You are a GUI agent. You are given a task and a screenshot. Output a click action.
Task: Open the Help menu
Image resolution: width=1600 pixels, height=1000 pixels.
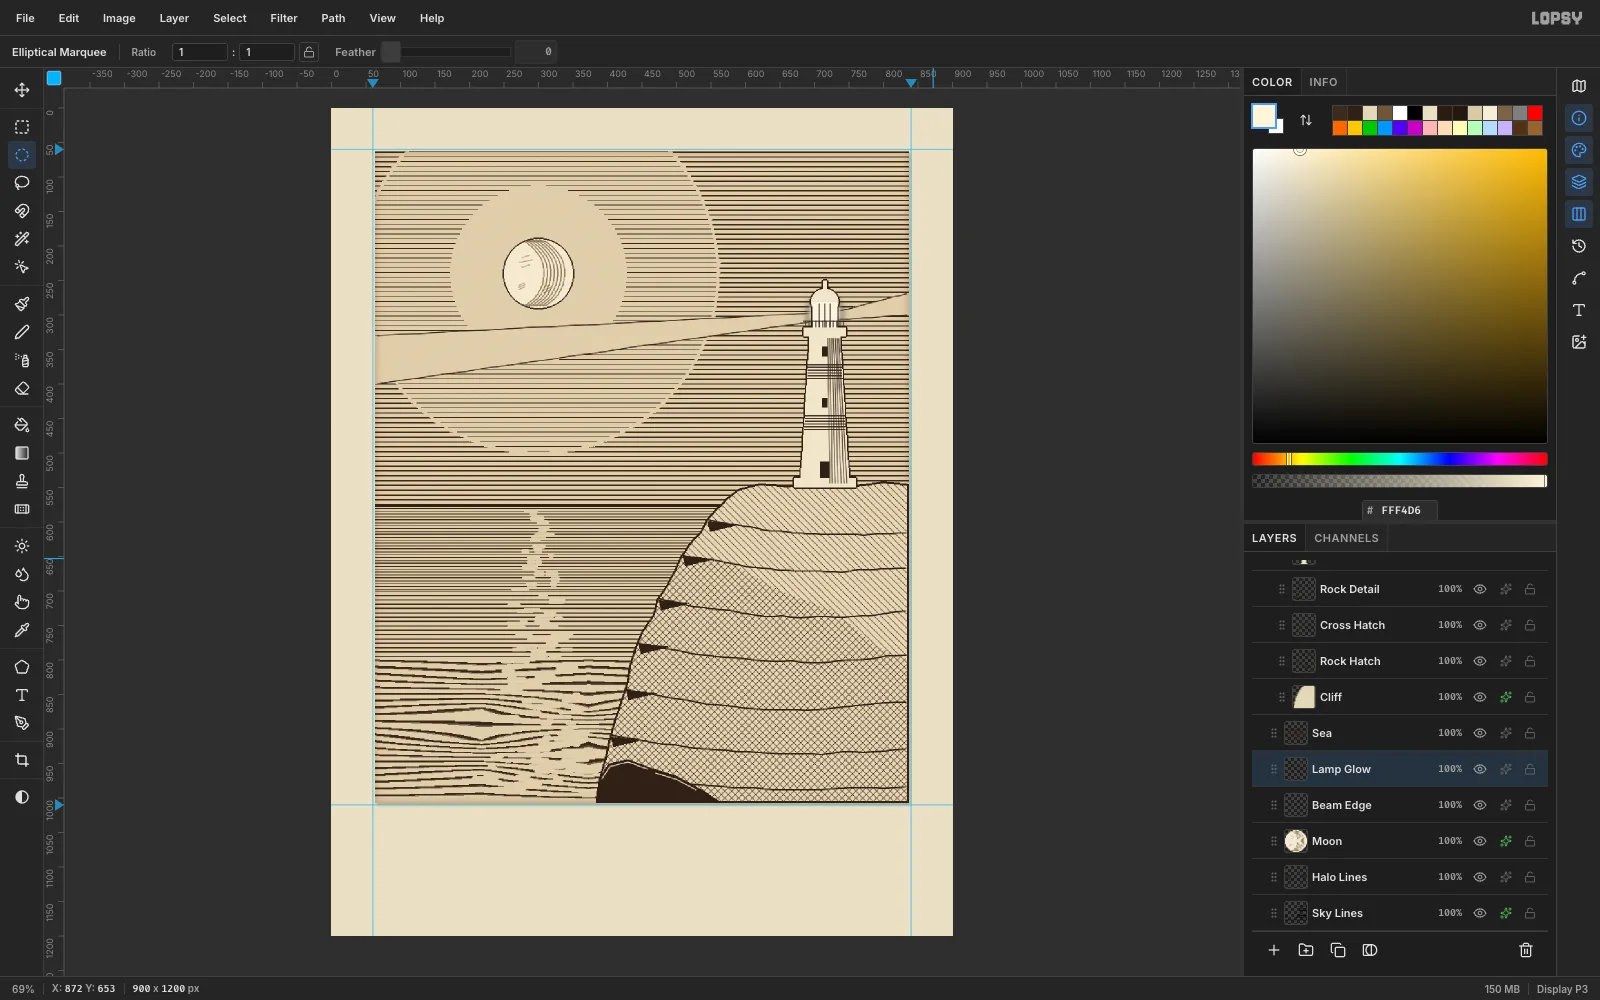click(x=432, y=18)
